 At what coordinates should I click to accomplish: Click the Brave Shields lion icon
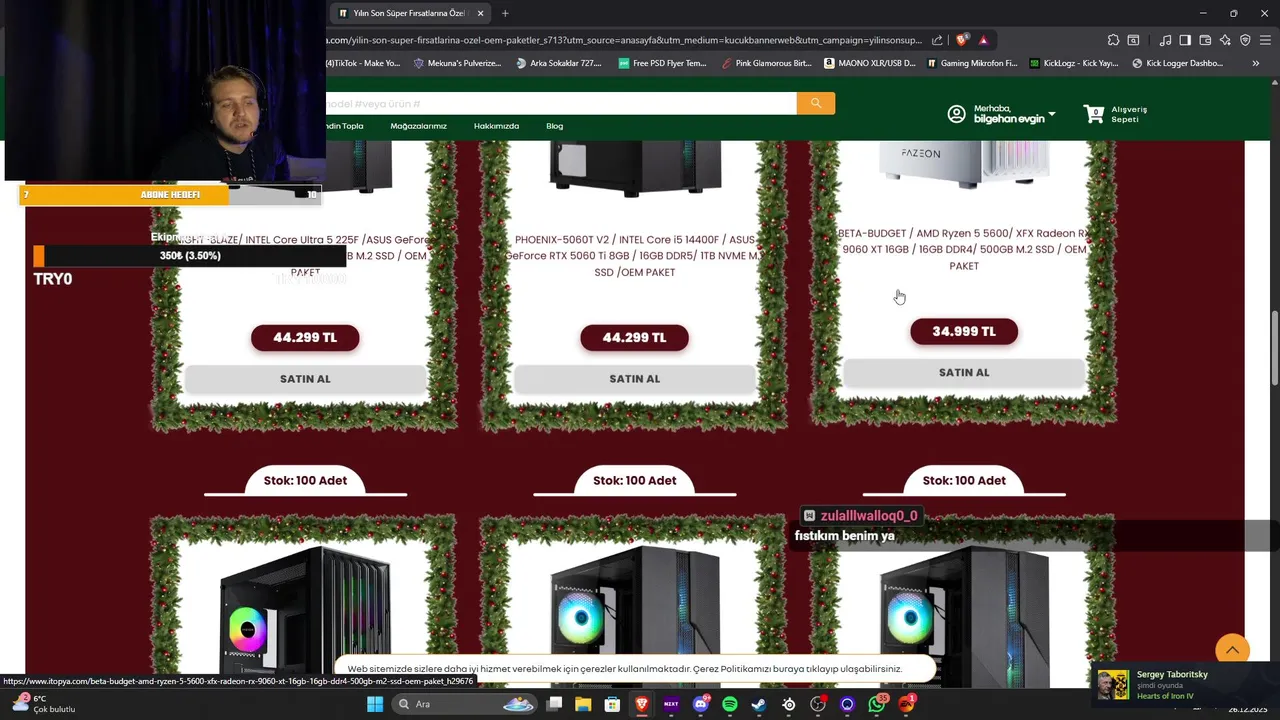pos(962,40)
